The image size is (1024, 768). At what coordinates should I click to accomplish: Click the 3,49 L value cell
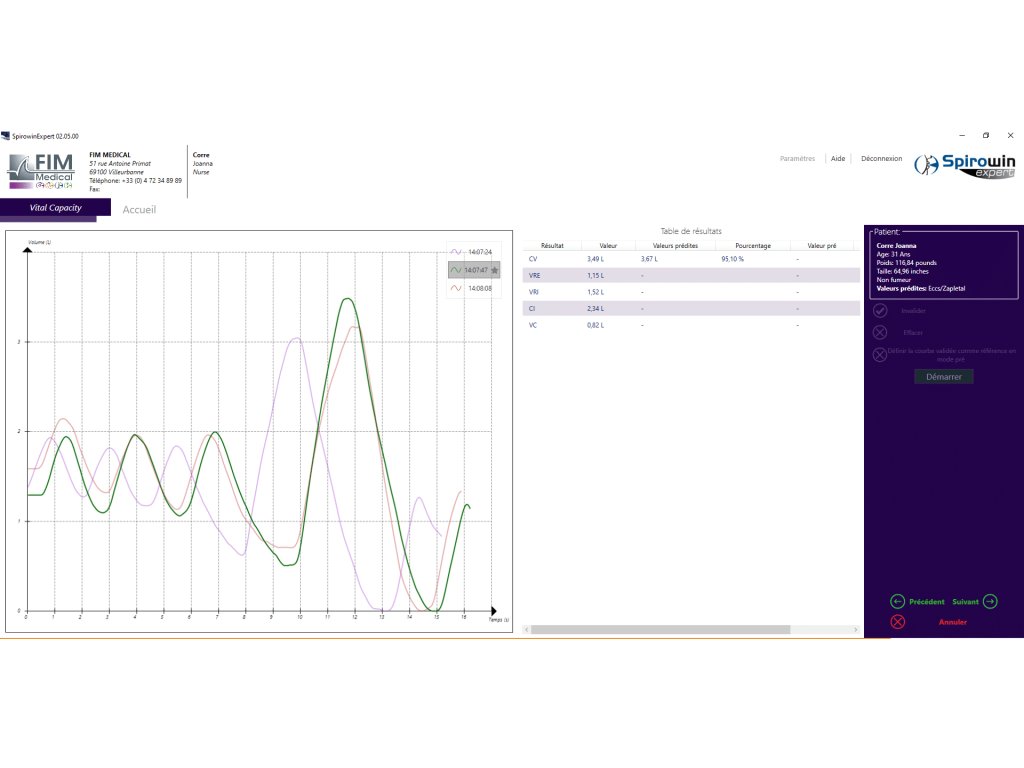tap(595, 259)
